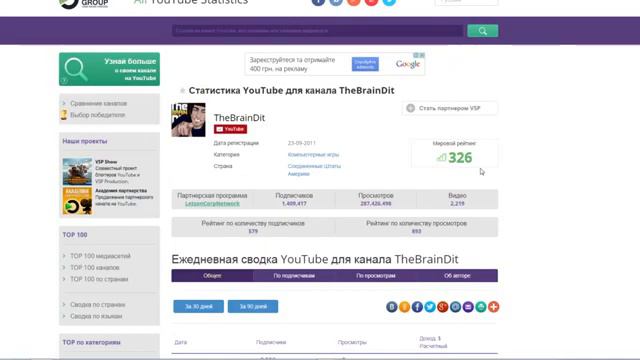640x360 pixels.
Task: Open the partner network link under 'Партнерская программа'
Action: coord(212,203)
